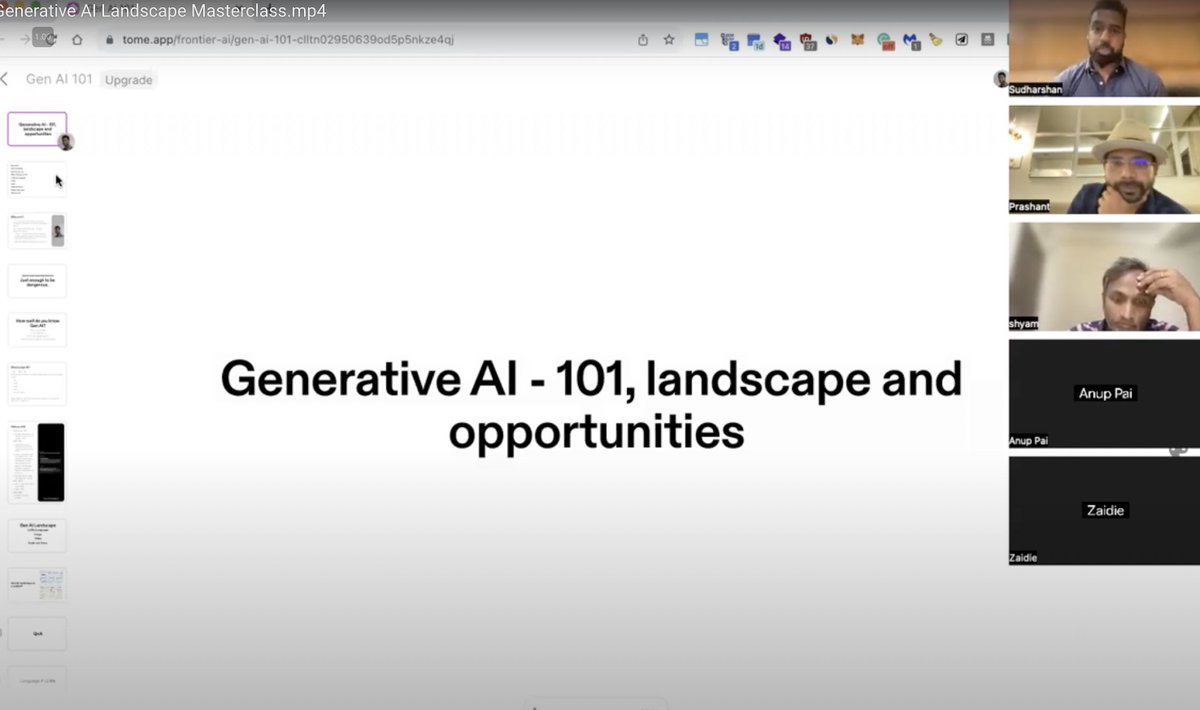
Task: Click Prashant's video tile
Action: click(x=1104, y=159)
